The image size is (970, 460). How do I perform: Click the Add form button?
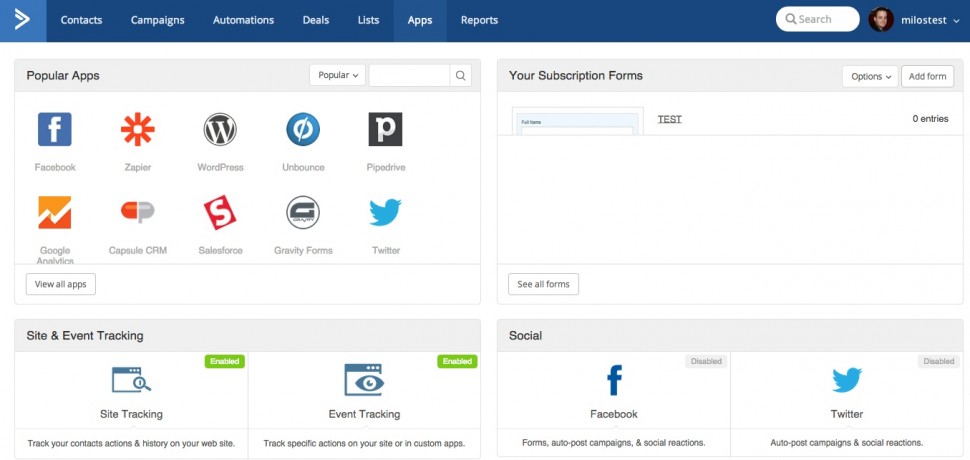927,77
